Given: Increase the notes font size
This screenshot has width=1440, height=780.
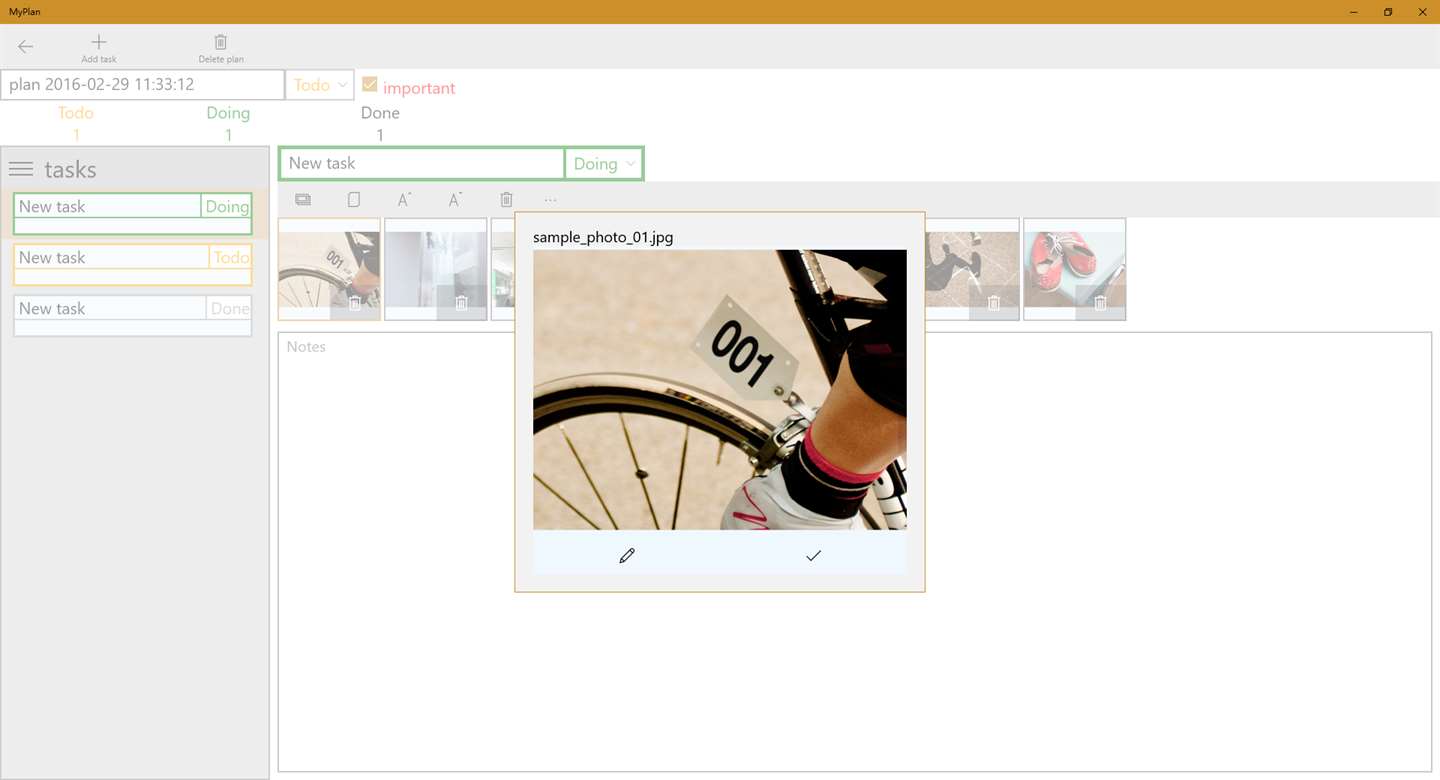Looking at the screenshot, I should pyautogui.click(x=404, y=200).
